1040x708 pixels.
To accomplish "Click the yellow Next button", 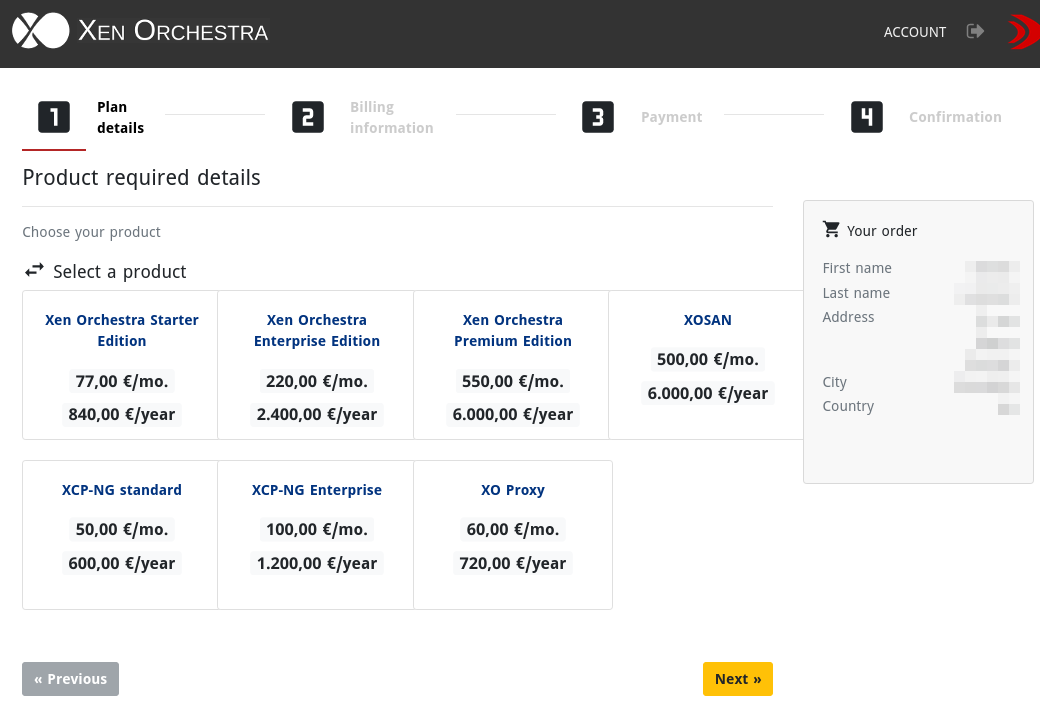I will [738, 679].
